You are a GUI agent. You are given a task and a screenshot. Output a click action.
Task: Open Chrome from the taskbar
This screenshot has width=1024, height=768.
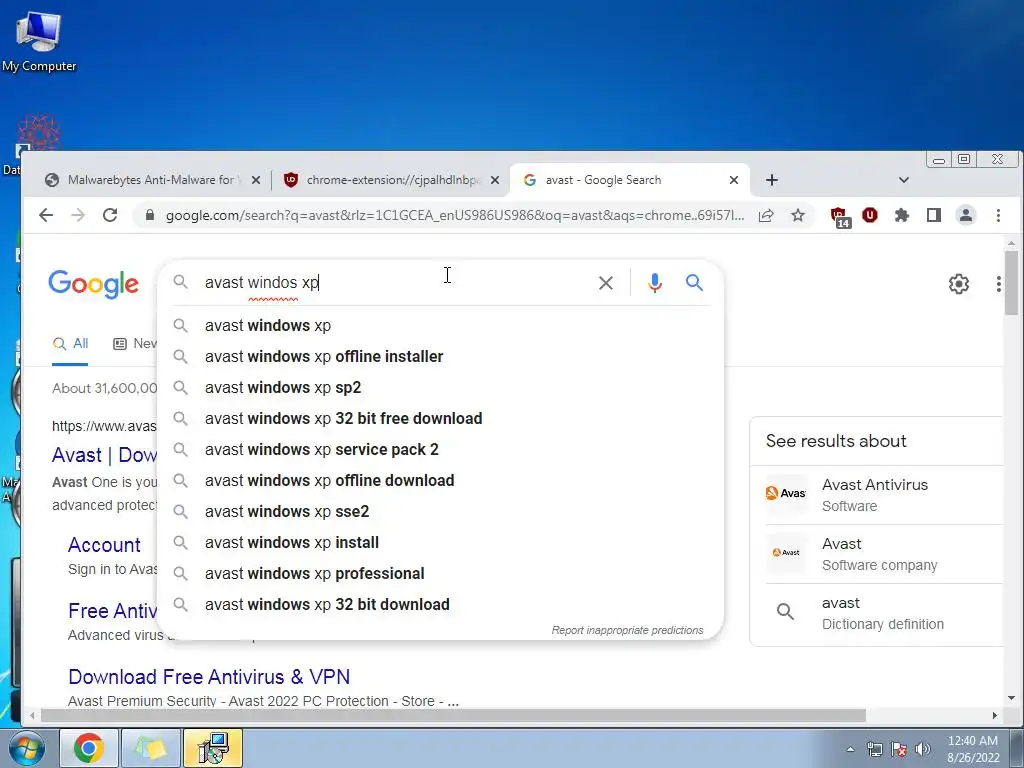89,748
